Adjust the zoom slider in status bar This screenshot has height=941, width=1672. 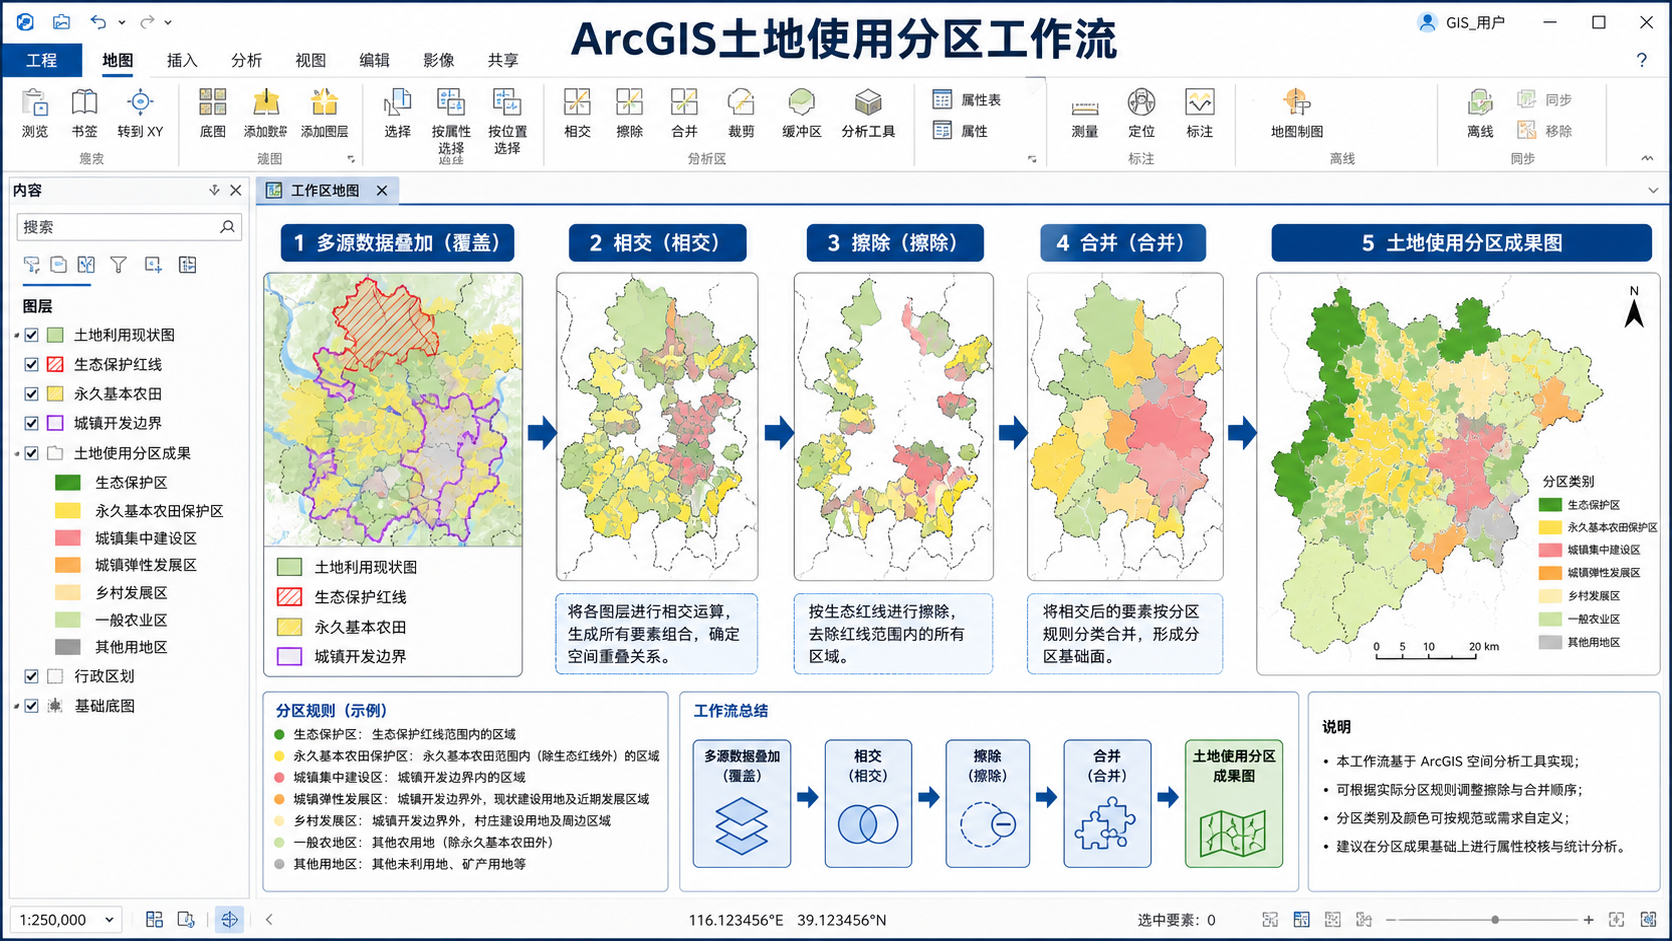[x=1495, y=919]
